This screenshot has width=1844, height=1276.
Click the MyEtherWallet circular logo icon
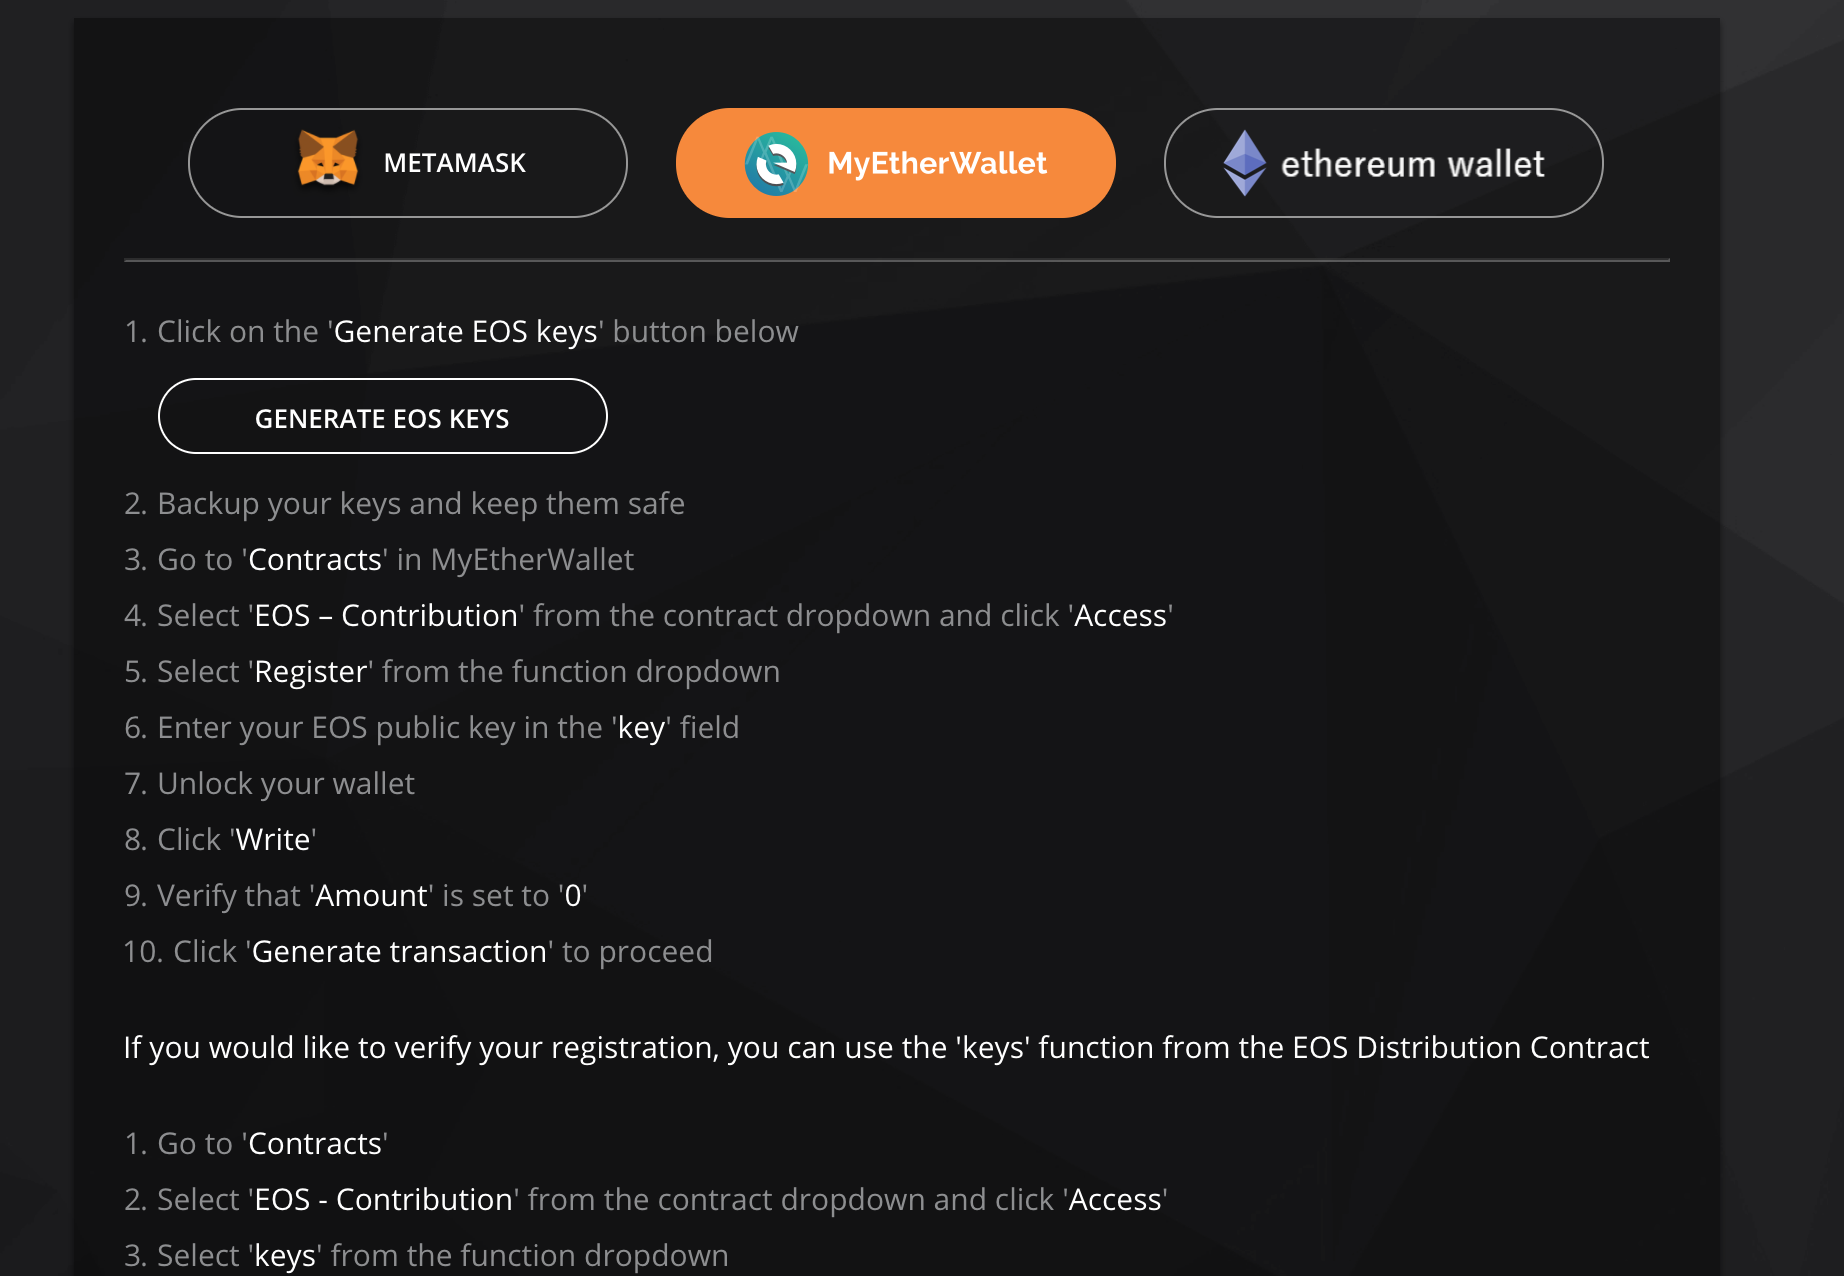(x=776, y=162)
